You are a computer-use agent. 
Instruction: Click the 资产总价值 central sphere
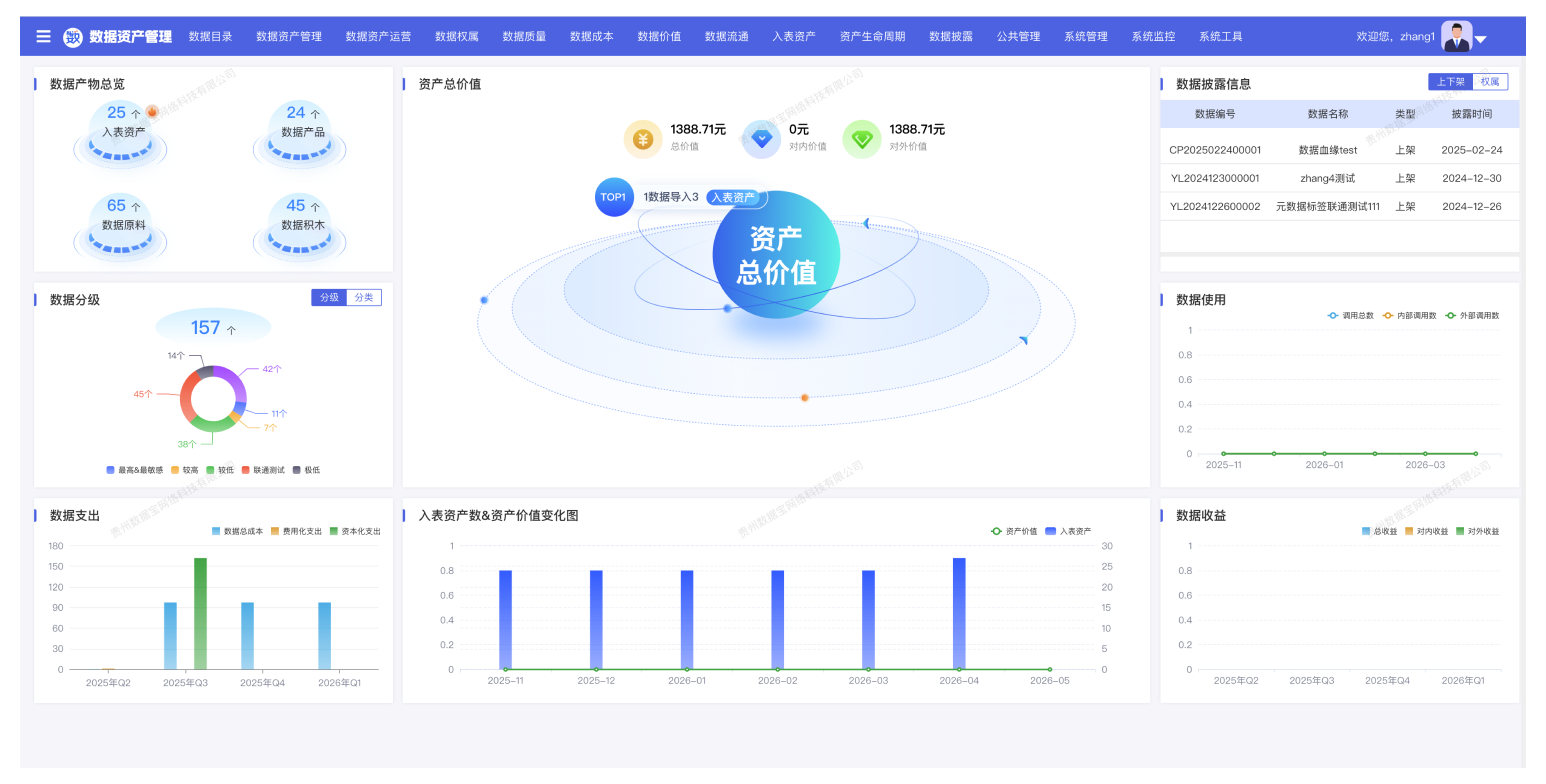[x=776, y=255]
